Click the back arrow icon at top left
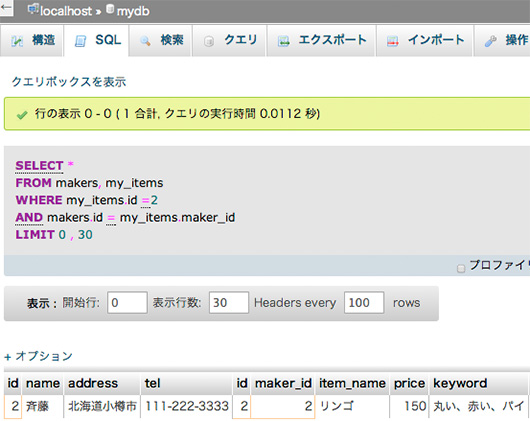 click(5, 7)
